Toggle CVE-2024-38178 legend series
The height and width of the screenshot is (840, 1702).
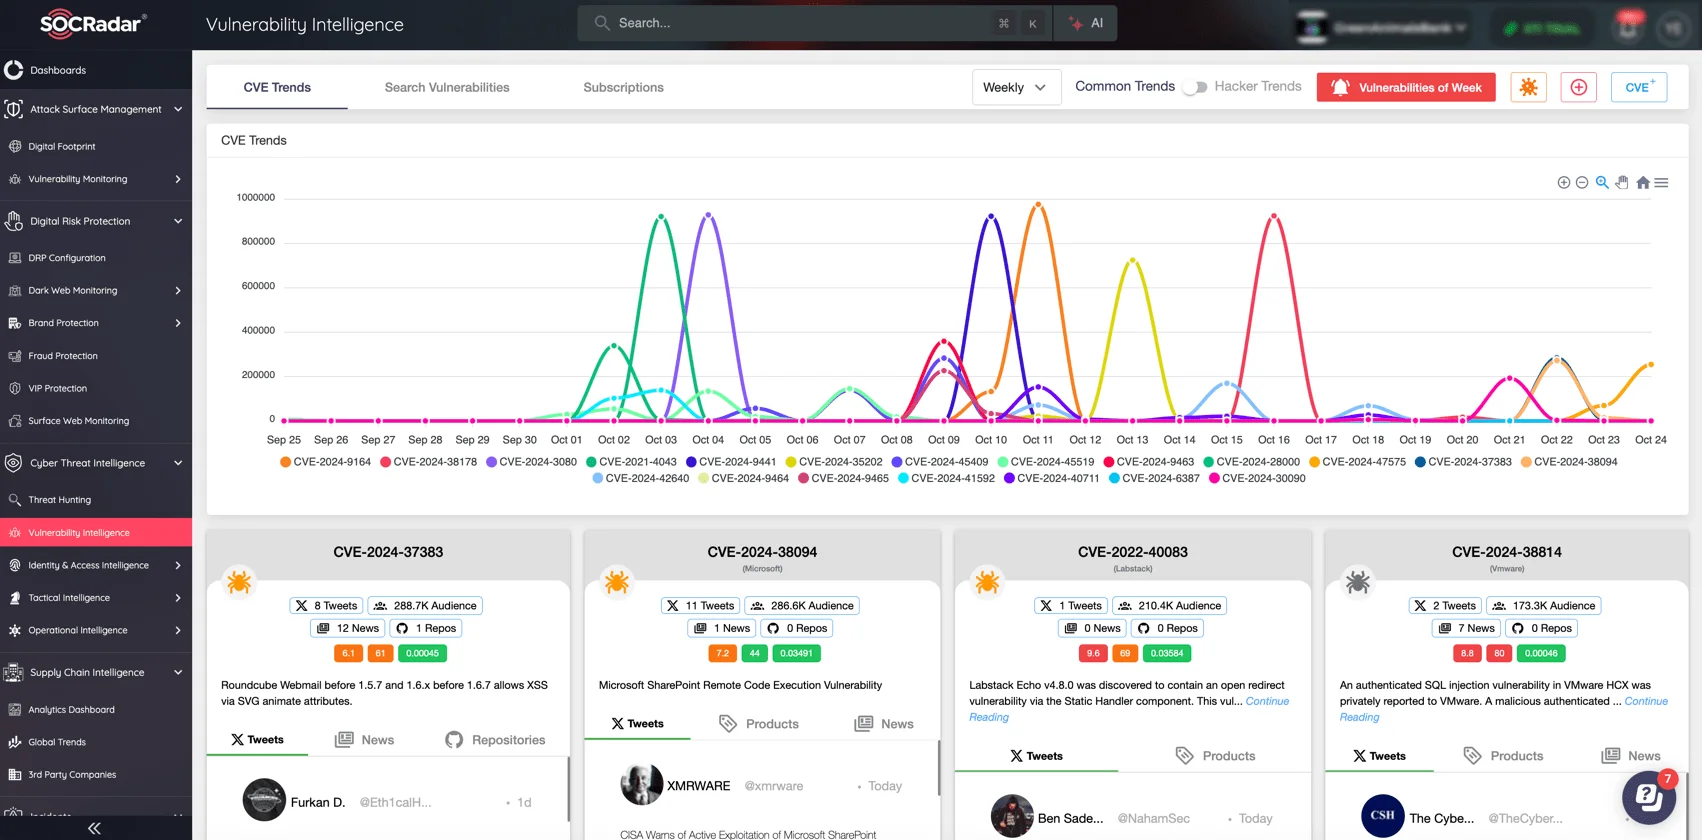[x=428, y=462]
